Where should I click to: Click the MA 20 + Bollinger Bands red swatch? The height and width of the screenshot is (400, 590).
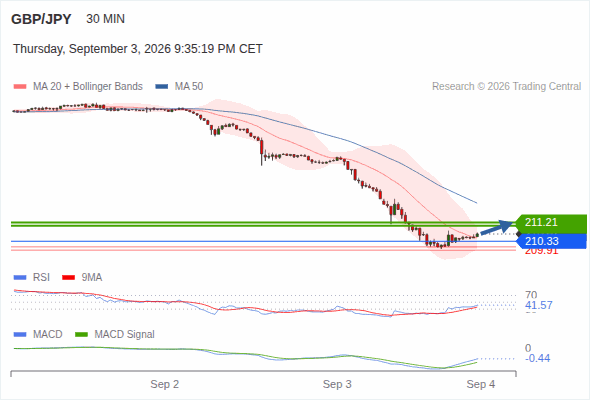[20, 87]
